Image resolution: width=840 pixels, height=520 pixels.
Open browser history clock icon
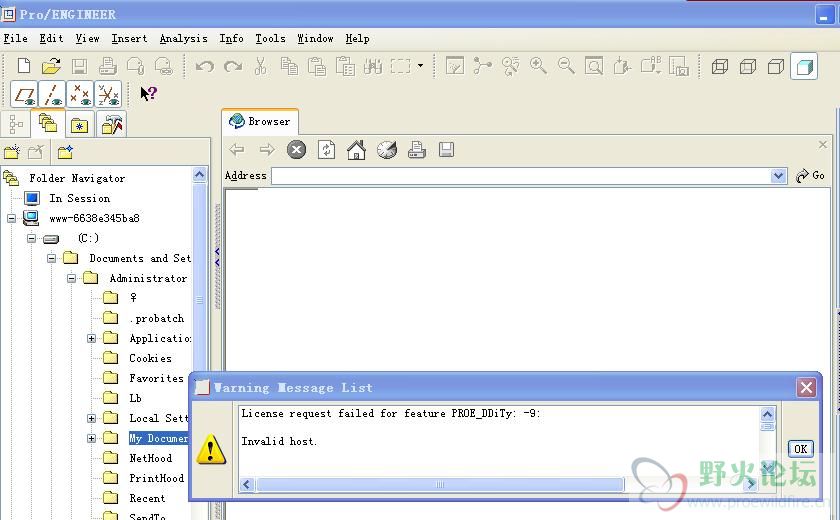tap(386, 150)
